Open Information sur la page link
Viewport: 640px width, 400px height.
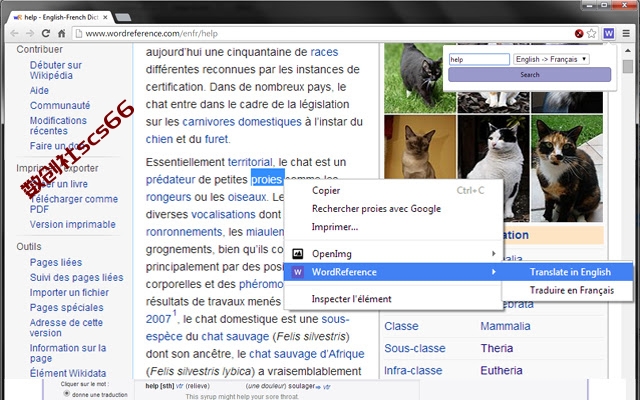pyautogui.click(x=68, y=353)
